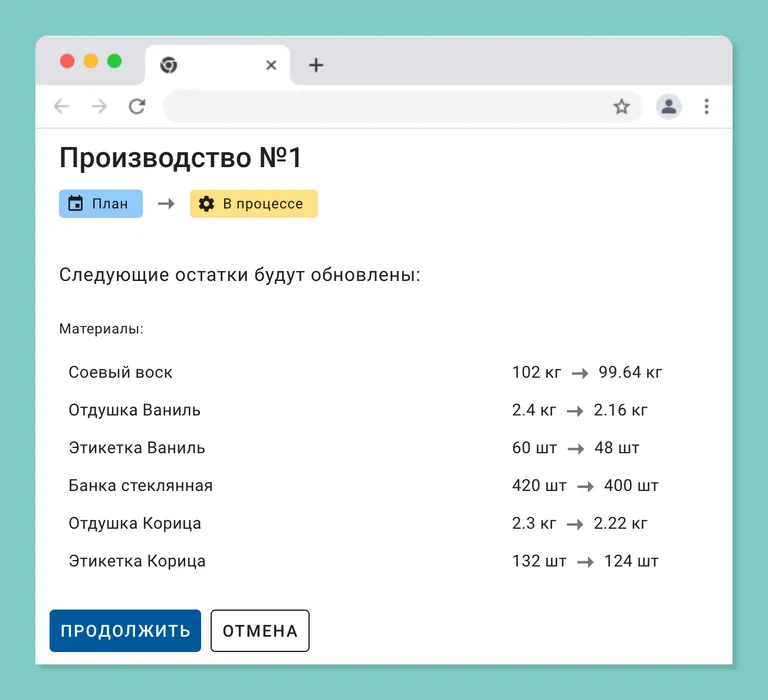This screenshot has width=768, height=700.
Task: Click the '132 шт' current stock value
Action: click(x=539, y=561)
